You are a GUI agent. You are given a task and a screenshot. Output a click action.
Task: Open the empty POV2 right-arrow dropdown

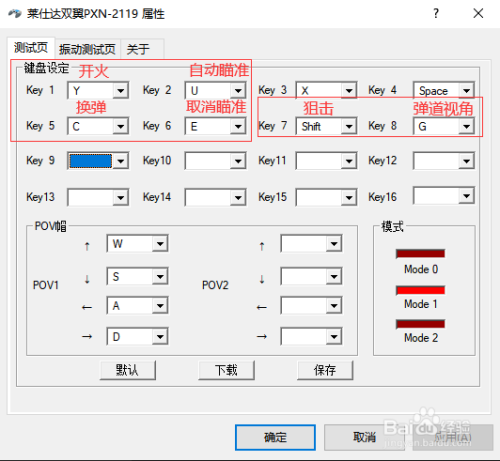point(311,336)
